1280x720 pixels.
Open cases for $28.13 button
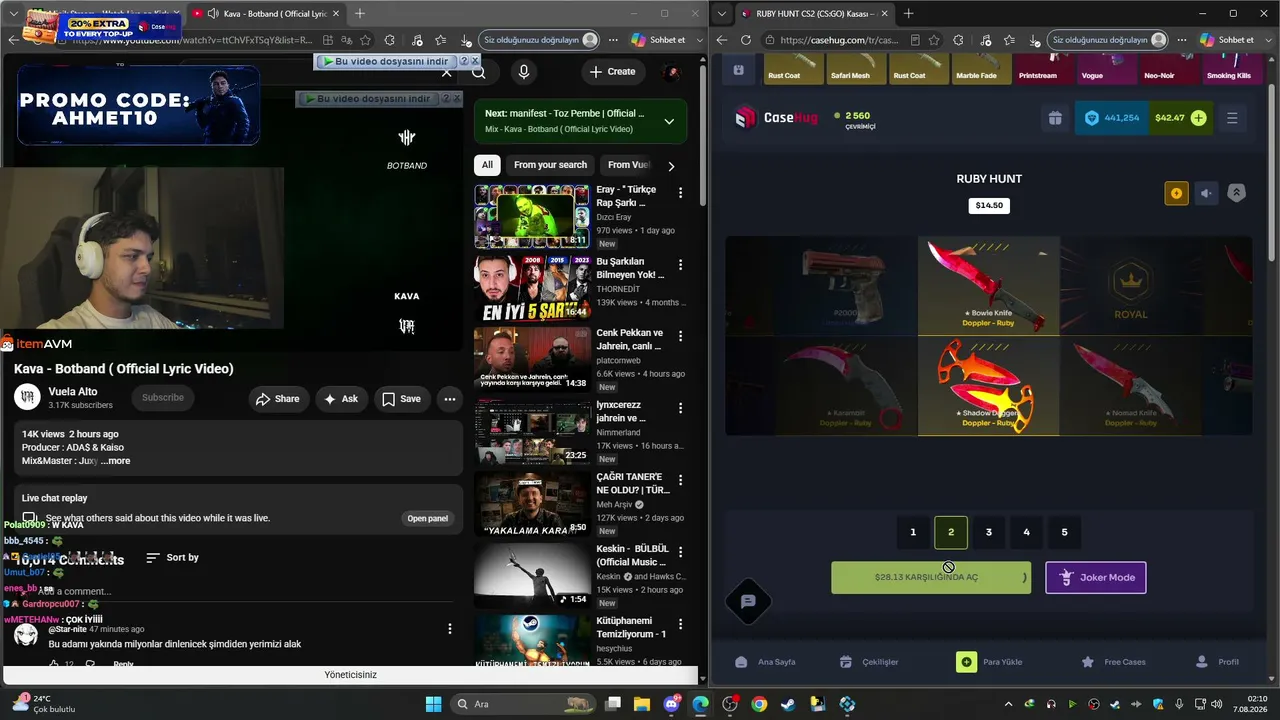coord(931,577)
